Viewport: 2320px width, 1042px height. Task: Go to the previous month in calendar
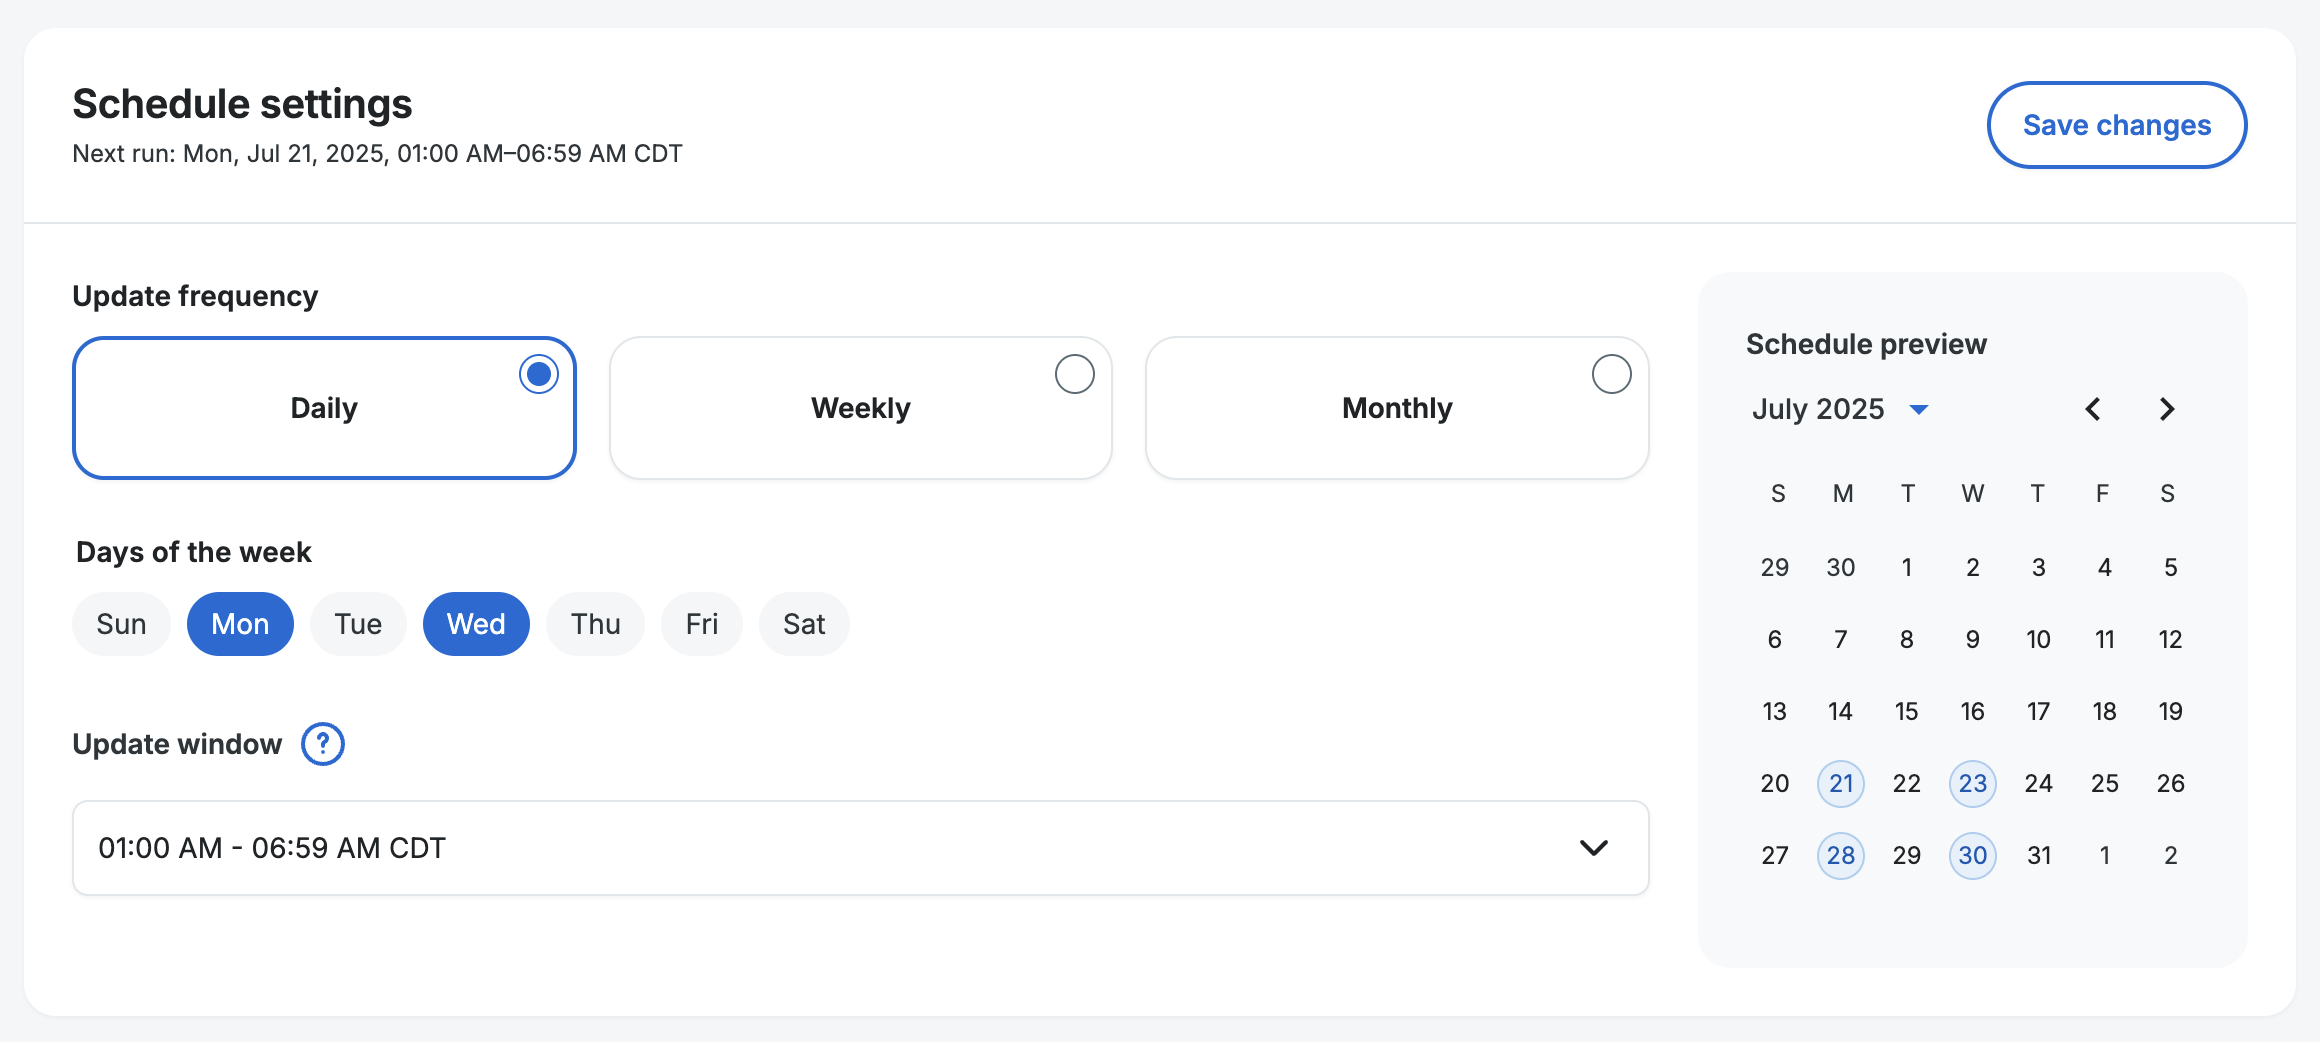click(2093, 409)
